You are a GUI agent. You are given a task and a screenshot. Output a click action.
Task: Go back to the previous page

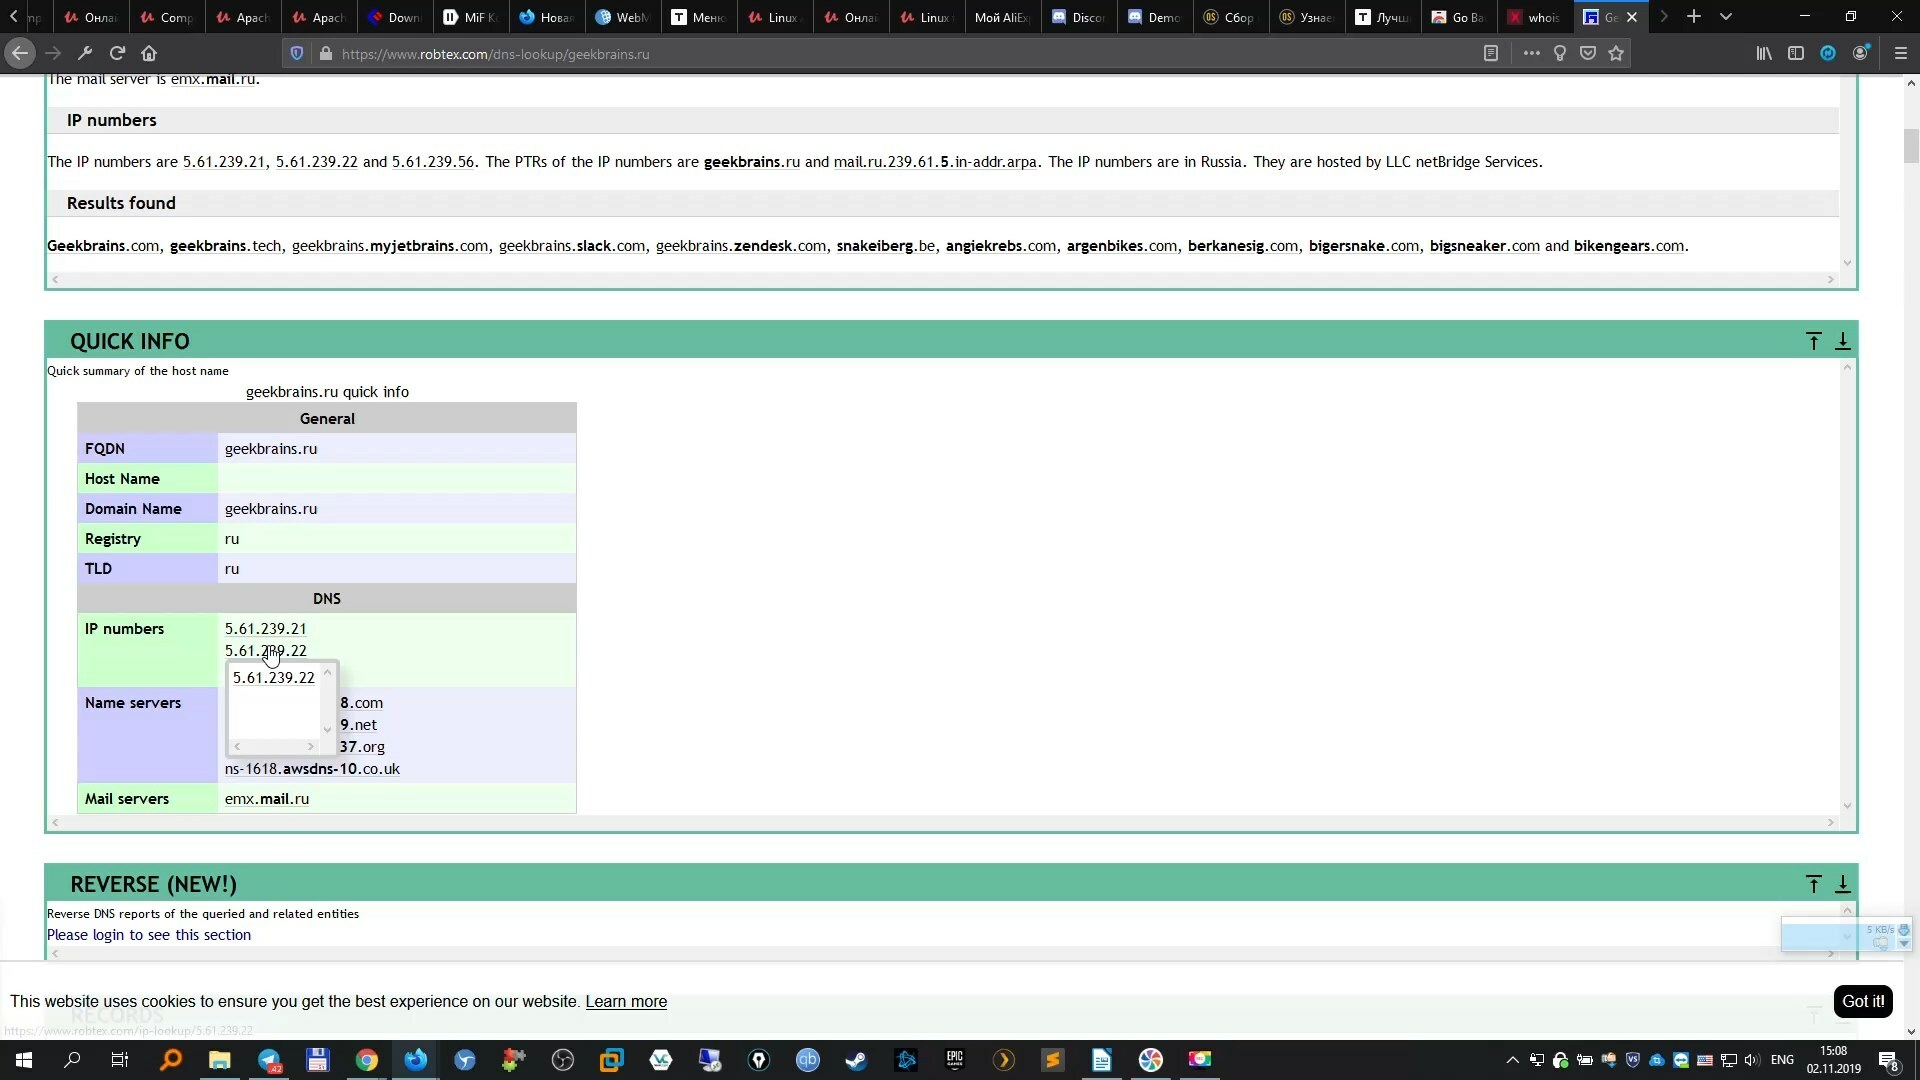(x=20, y=53)
